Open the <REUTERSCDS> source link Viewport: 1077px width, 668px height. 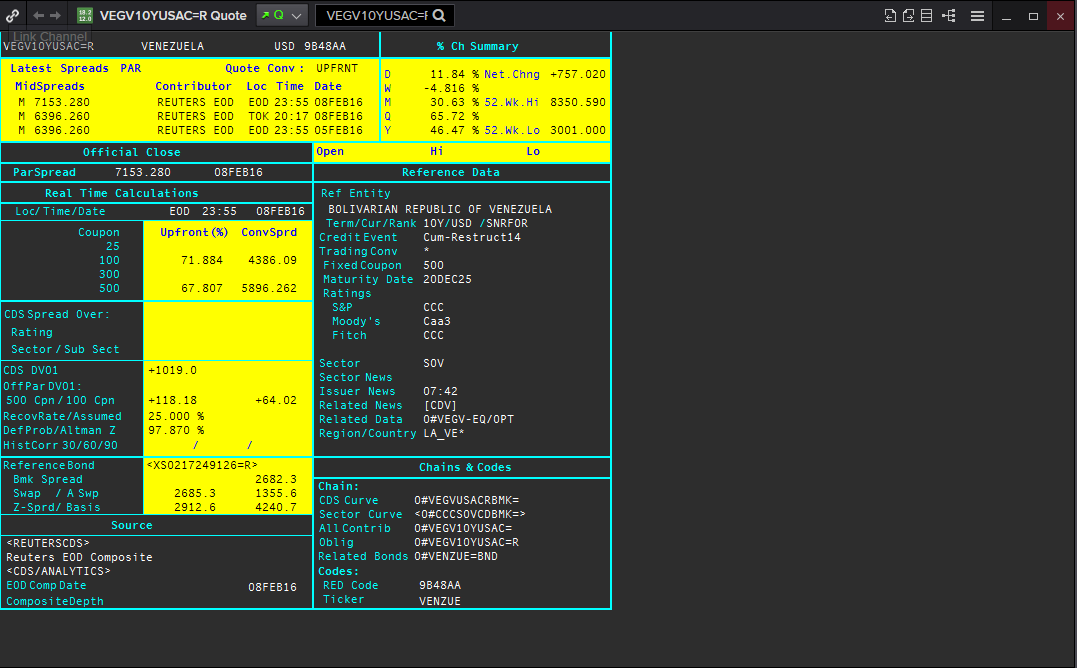(48, 544)
